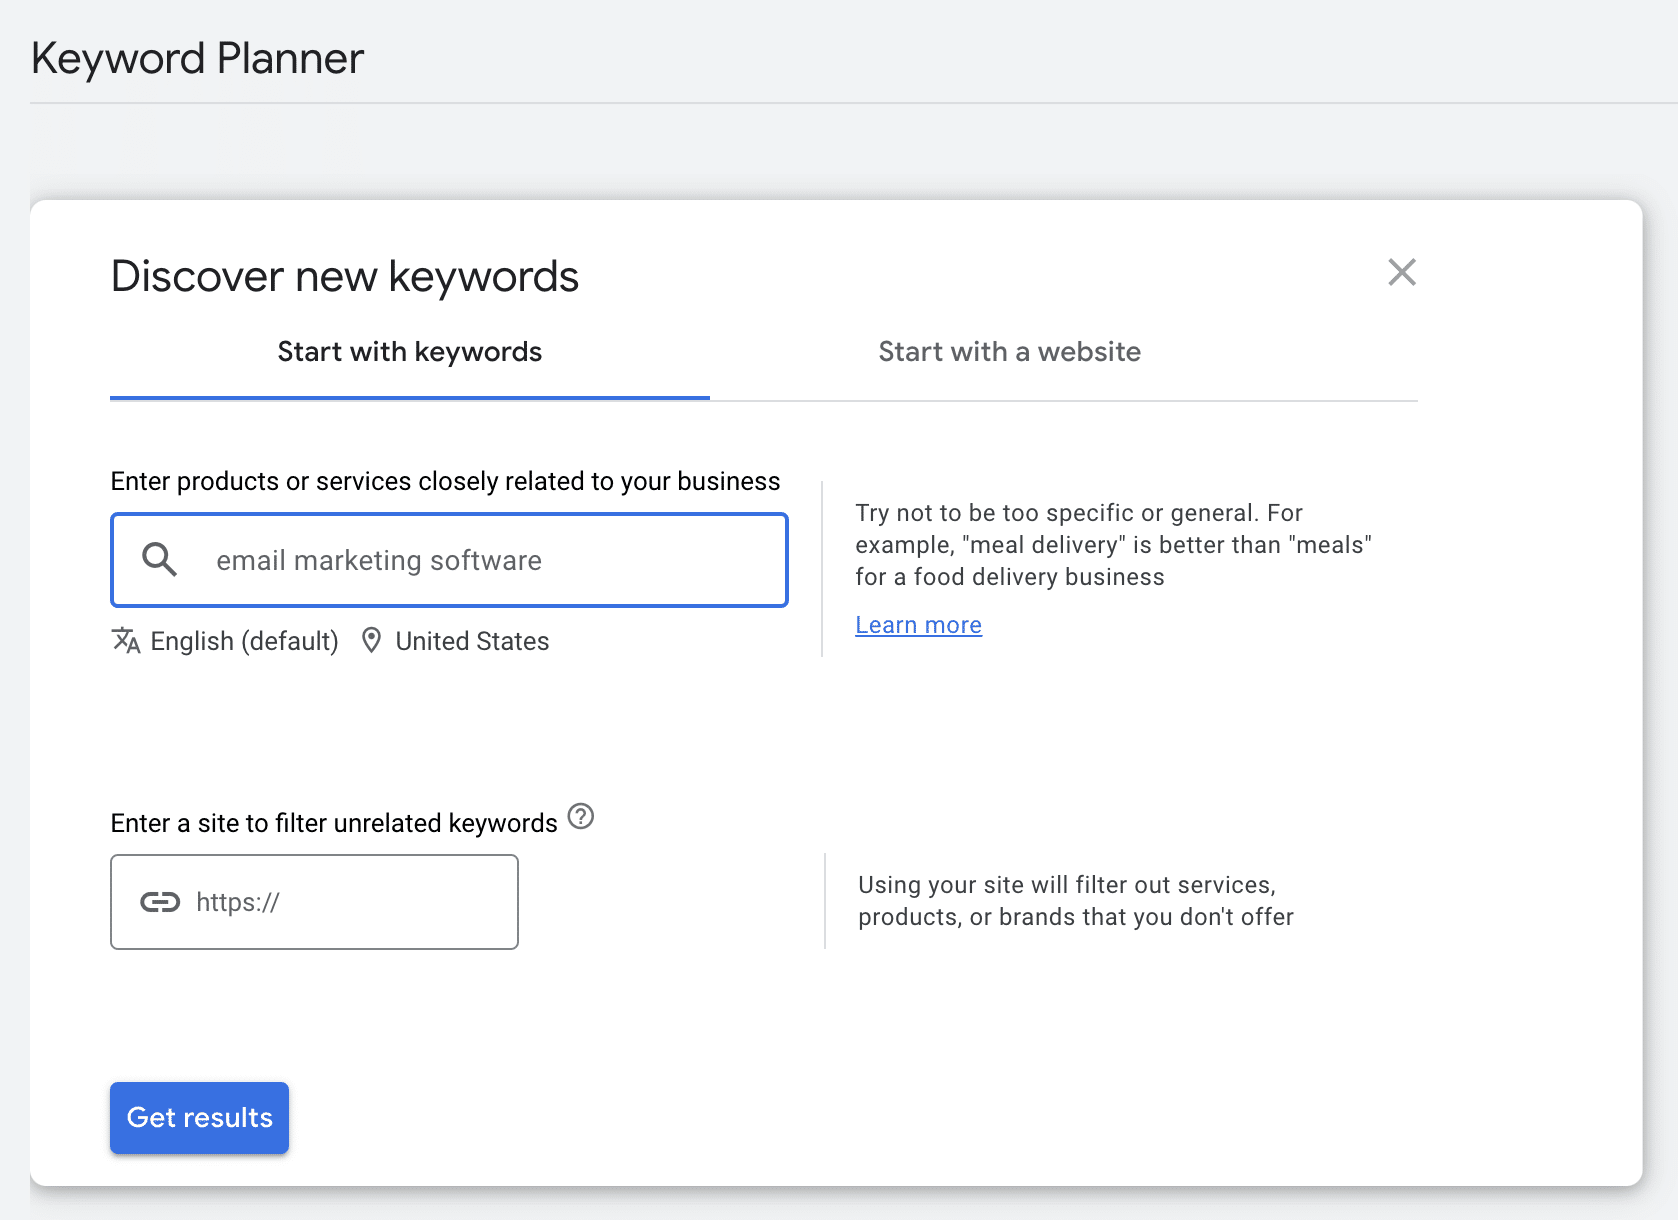Open language setting via translate icon
Viewport: 1678px width, 1220px height.
pos(126,640)
